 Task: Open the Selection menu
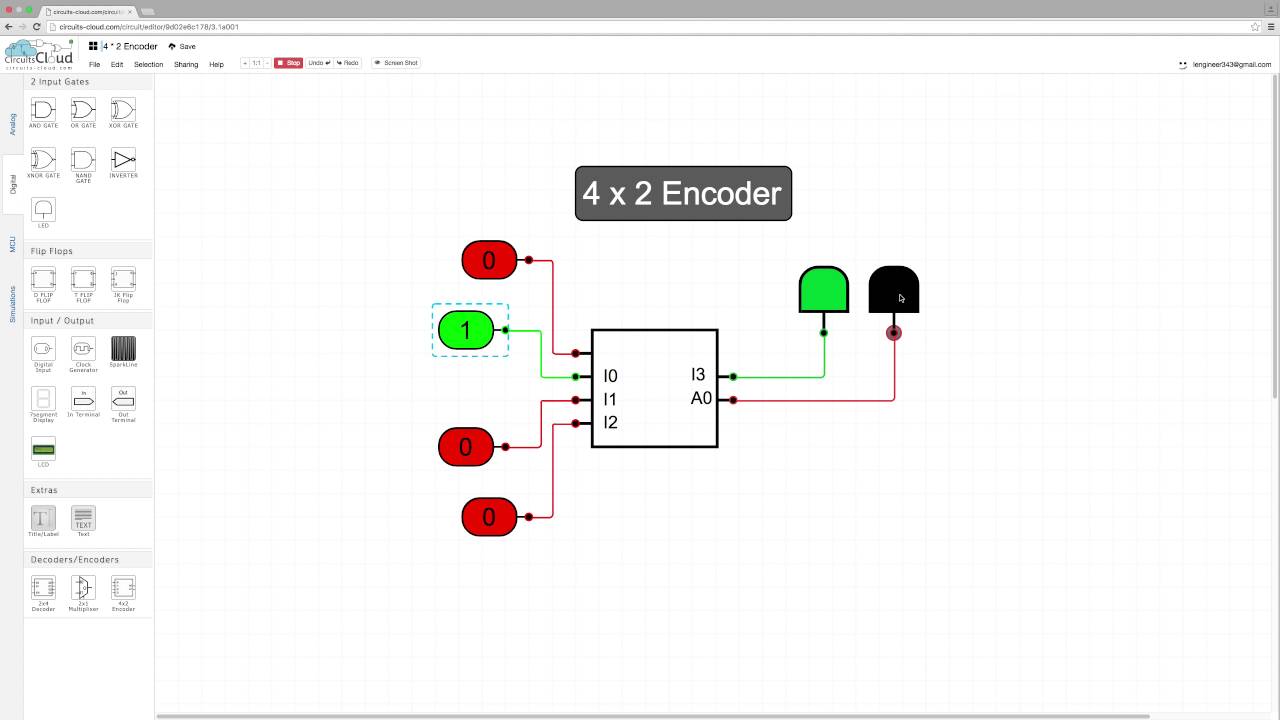(148, 64)
